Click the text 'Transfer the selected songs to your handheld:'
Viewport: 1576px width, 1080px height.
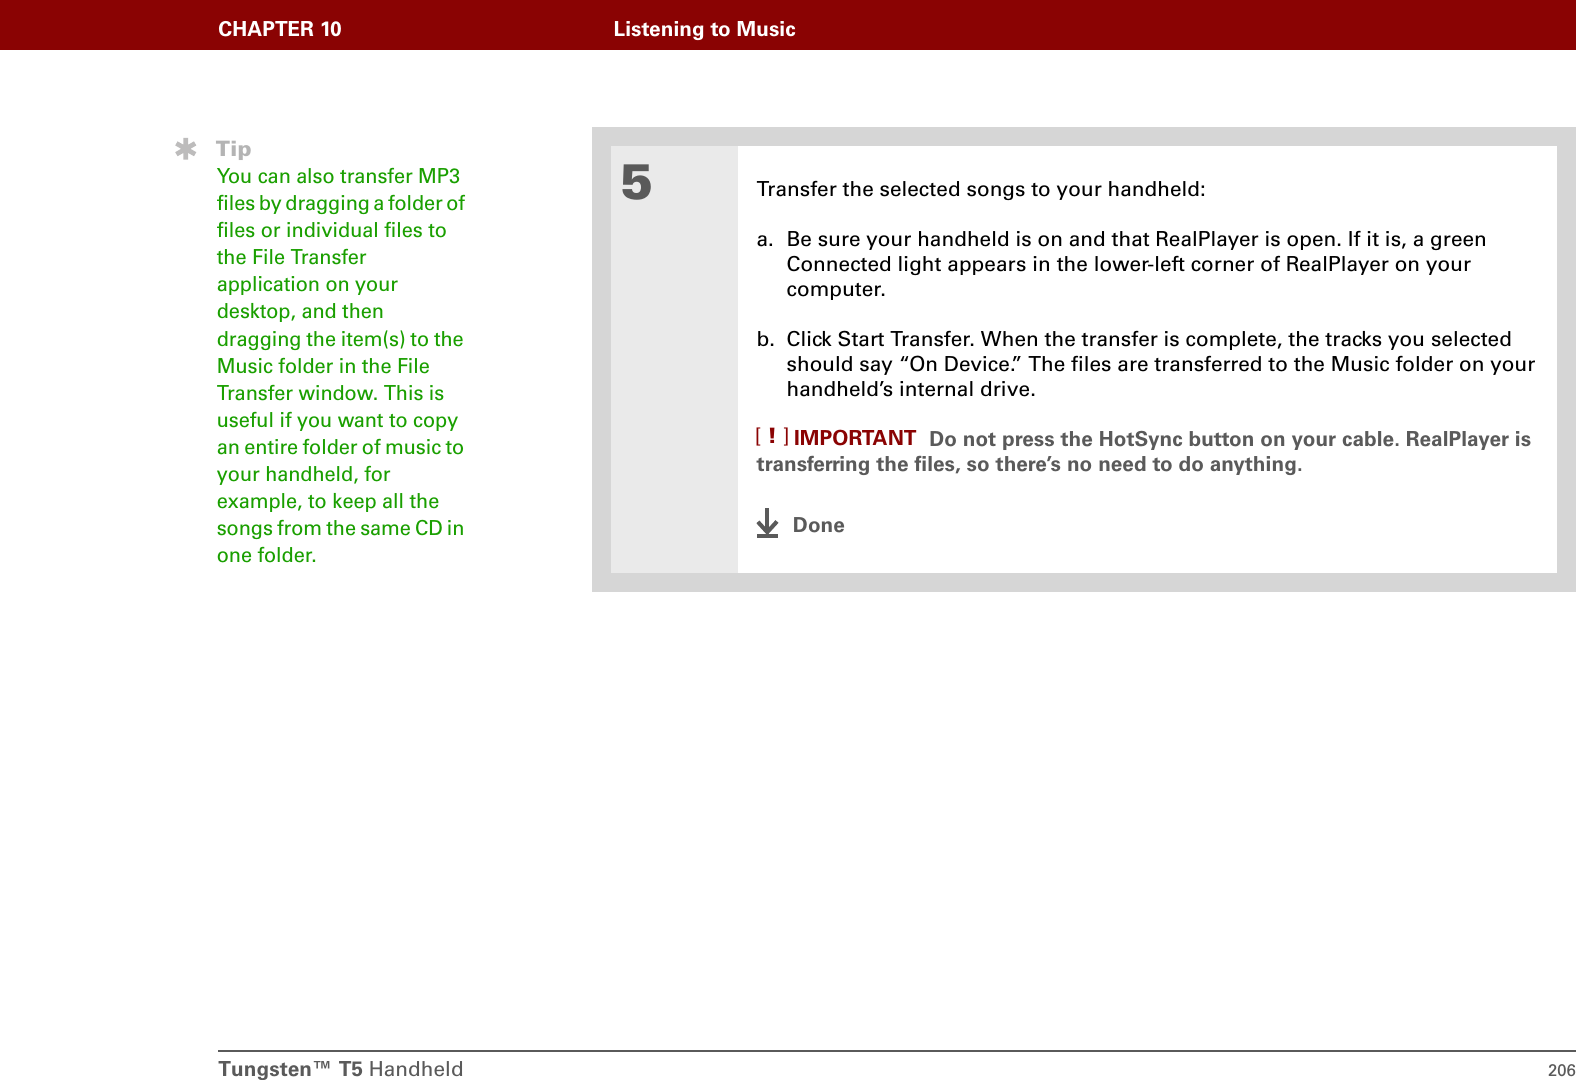point(981,189)
